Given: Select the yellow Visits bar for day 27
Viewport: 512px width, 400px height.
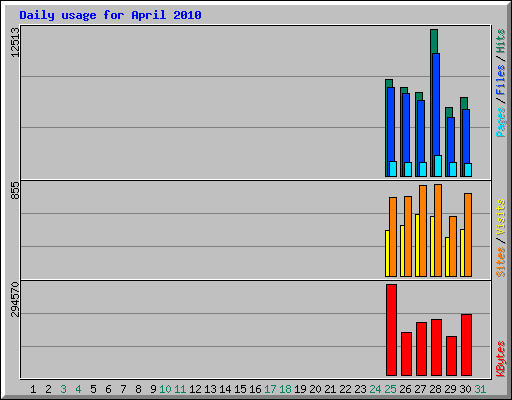Looking at the screenshot, I should pos(417,245).
